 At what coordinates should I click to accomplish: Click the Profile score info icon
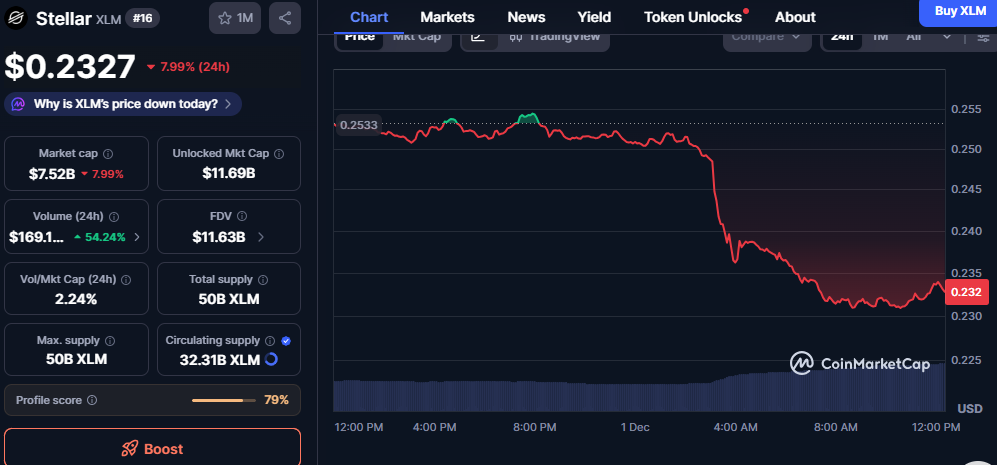(x=92, y=400)
